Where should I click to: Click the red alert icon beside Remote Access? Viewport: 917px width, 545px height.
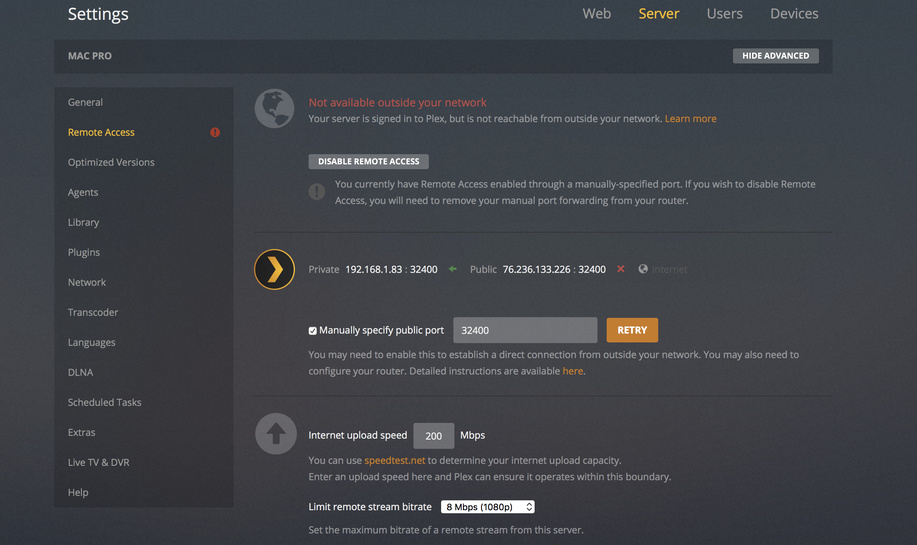click(x=215, y=132)
